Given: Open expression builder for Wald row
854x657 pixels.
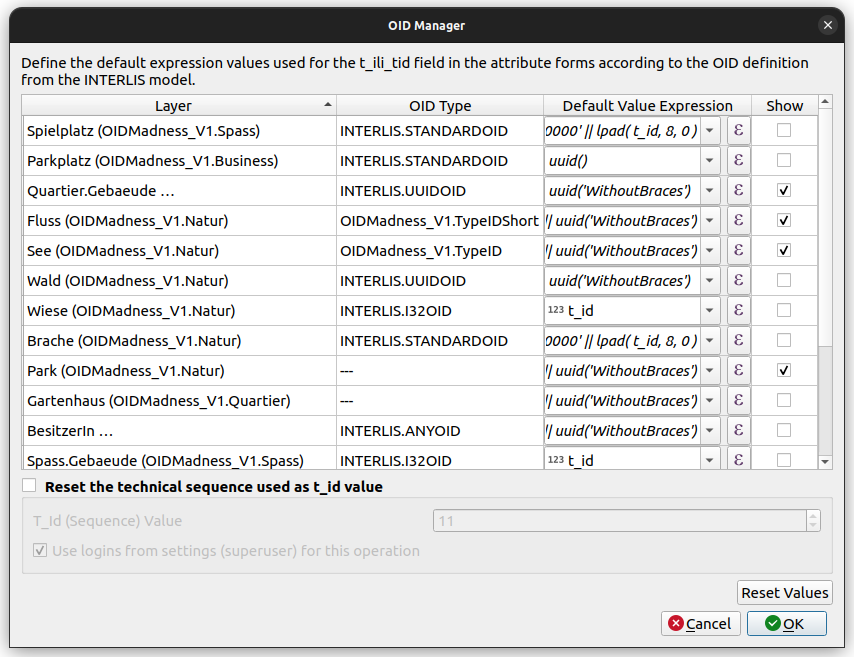Looking at the screenshot, I should (738, 281).
